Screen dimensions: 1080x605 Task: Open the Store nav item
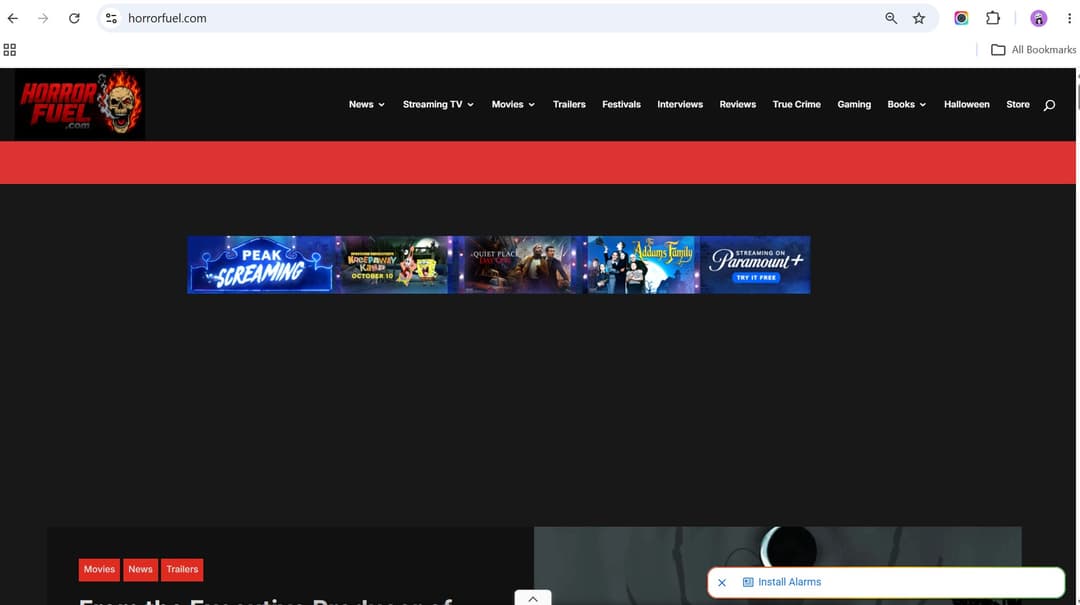pyautogui.click(x=1017, y=105)
